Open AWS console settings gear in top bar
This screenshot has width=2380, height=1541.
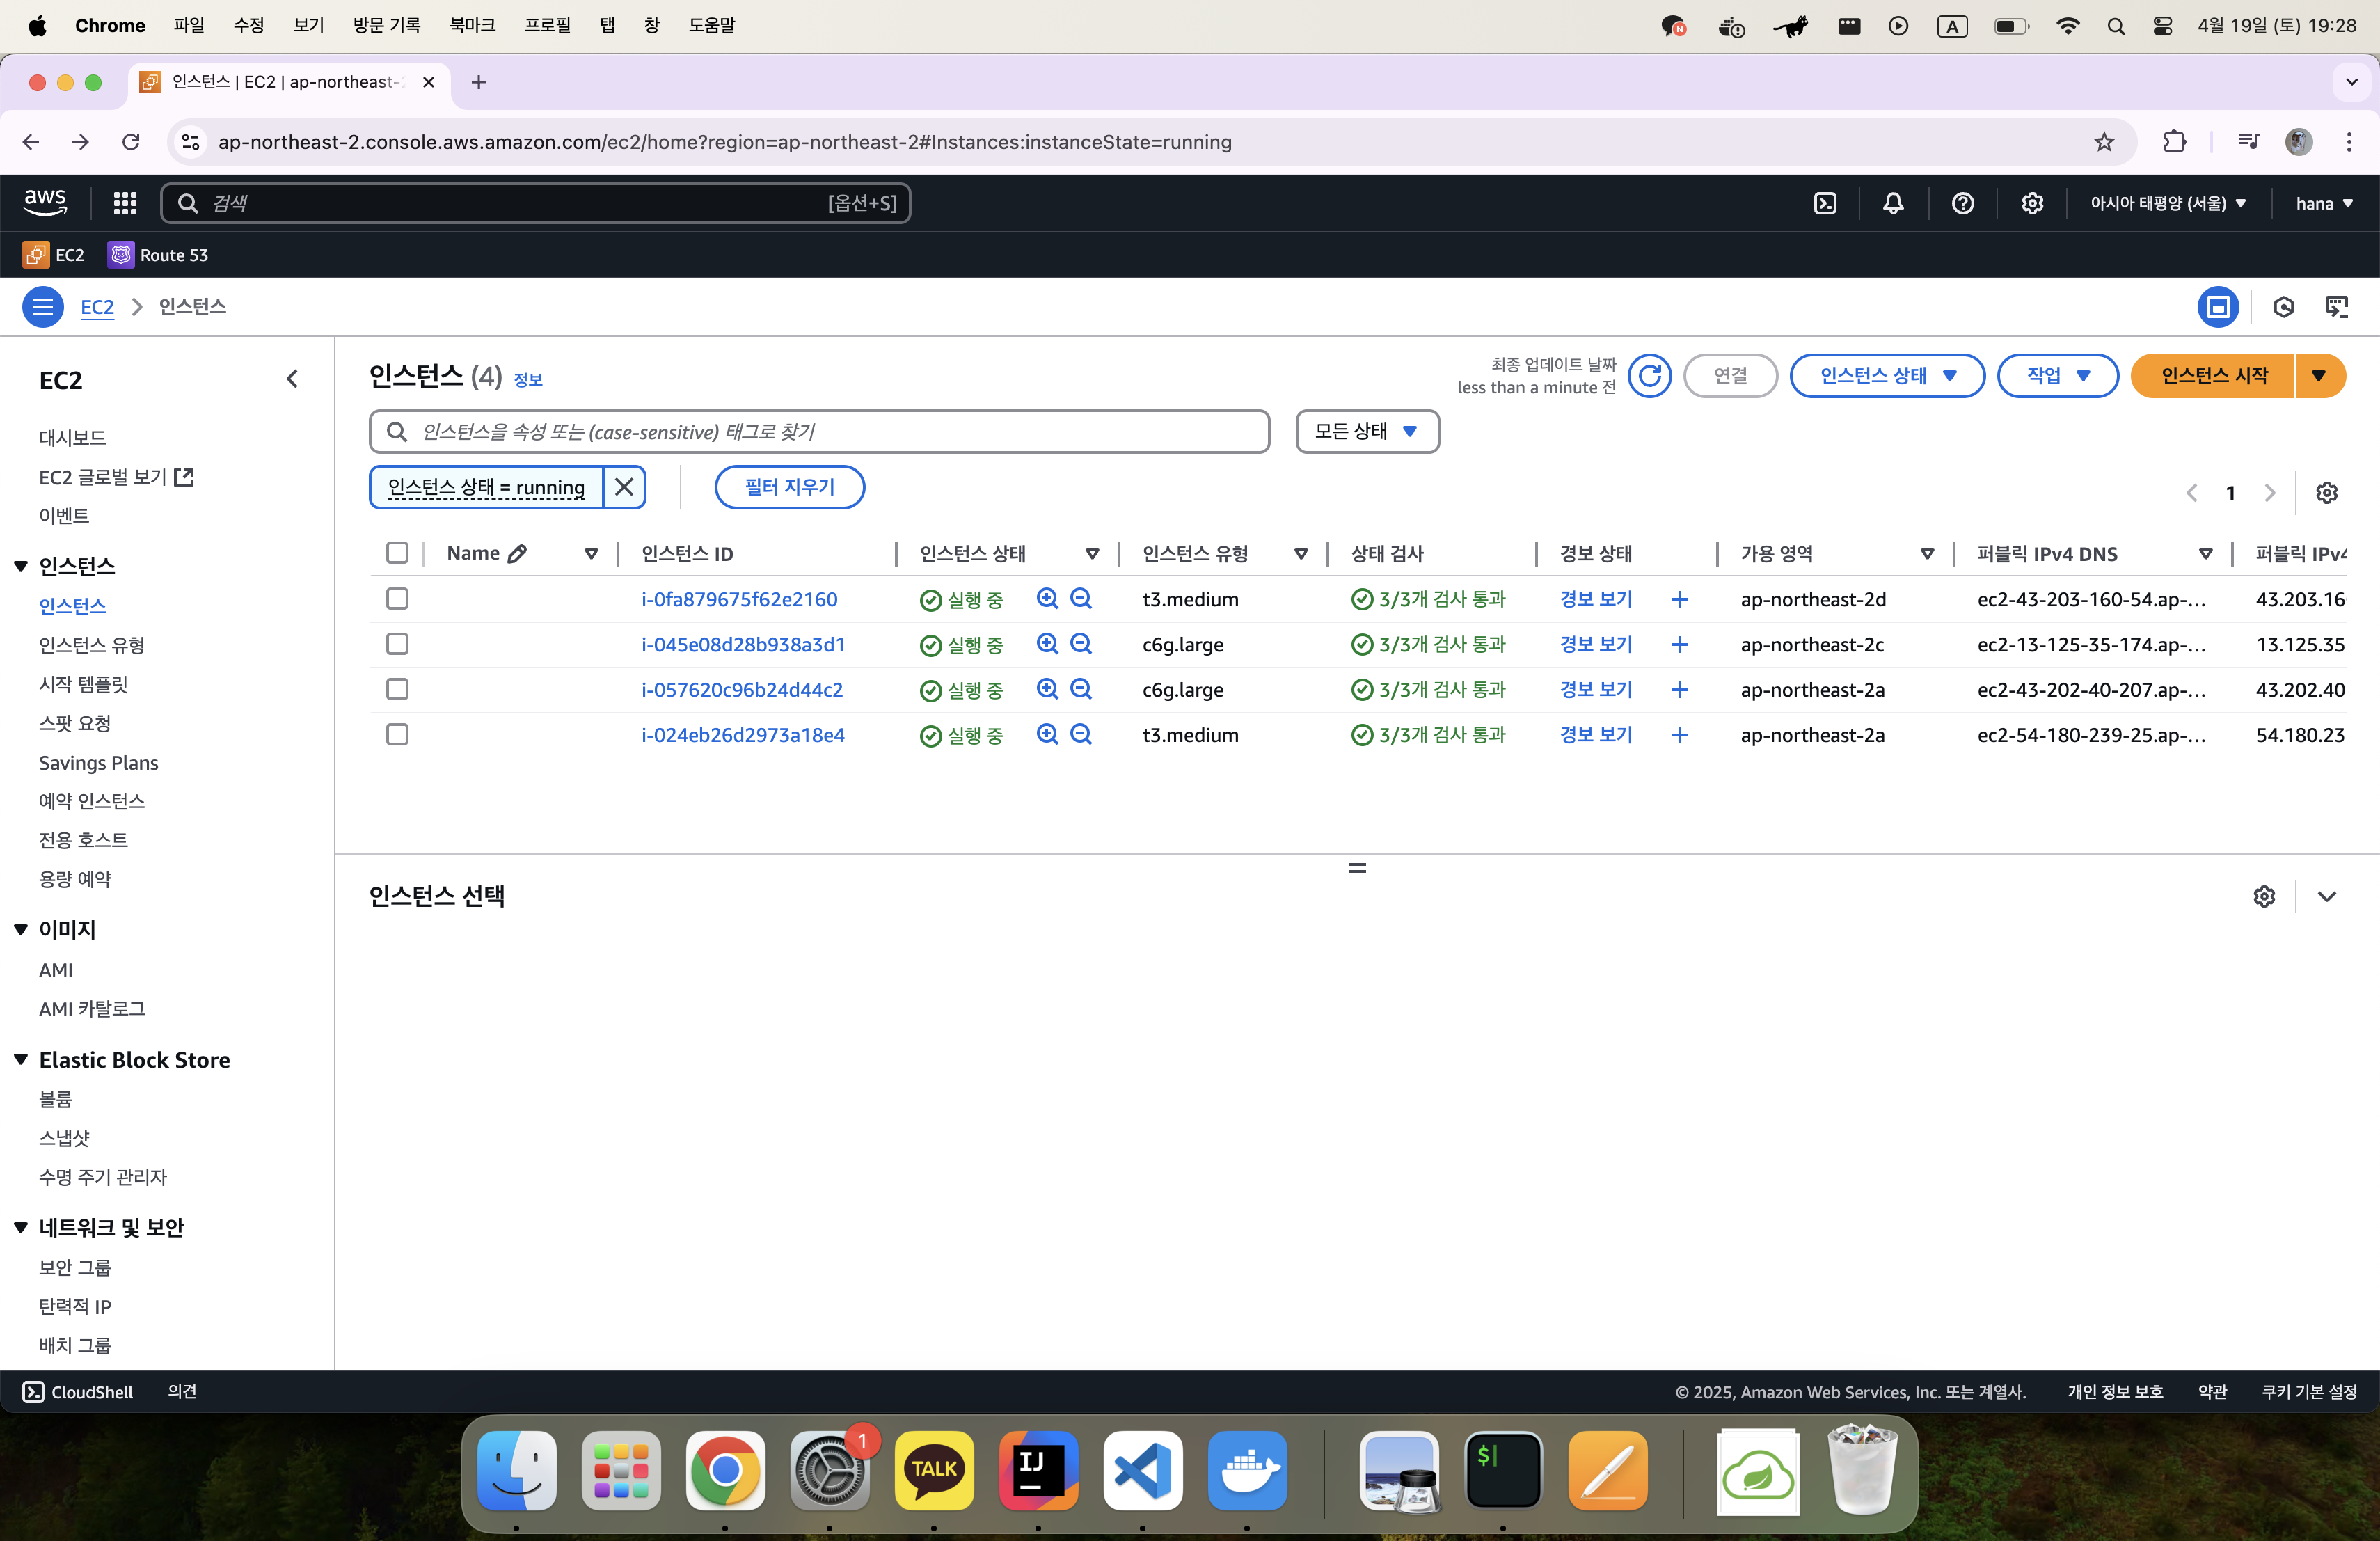[2032, 204]
